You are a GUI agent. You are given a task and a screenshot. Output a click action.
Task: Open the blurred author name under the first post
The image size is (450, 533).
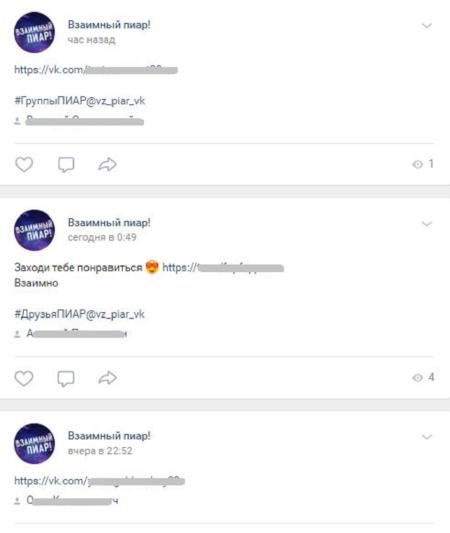(x=85, y=121)
